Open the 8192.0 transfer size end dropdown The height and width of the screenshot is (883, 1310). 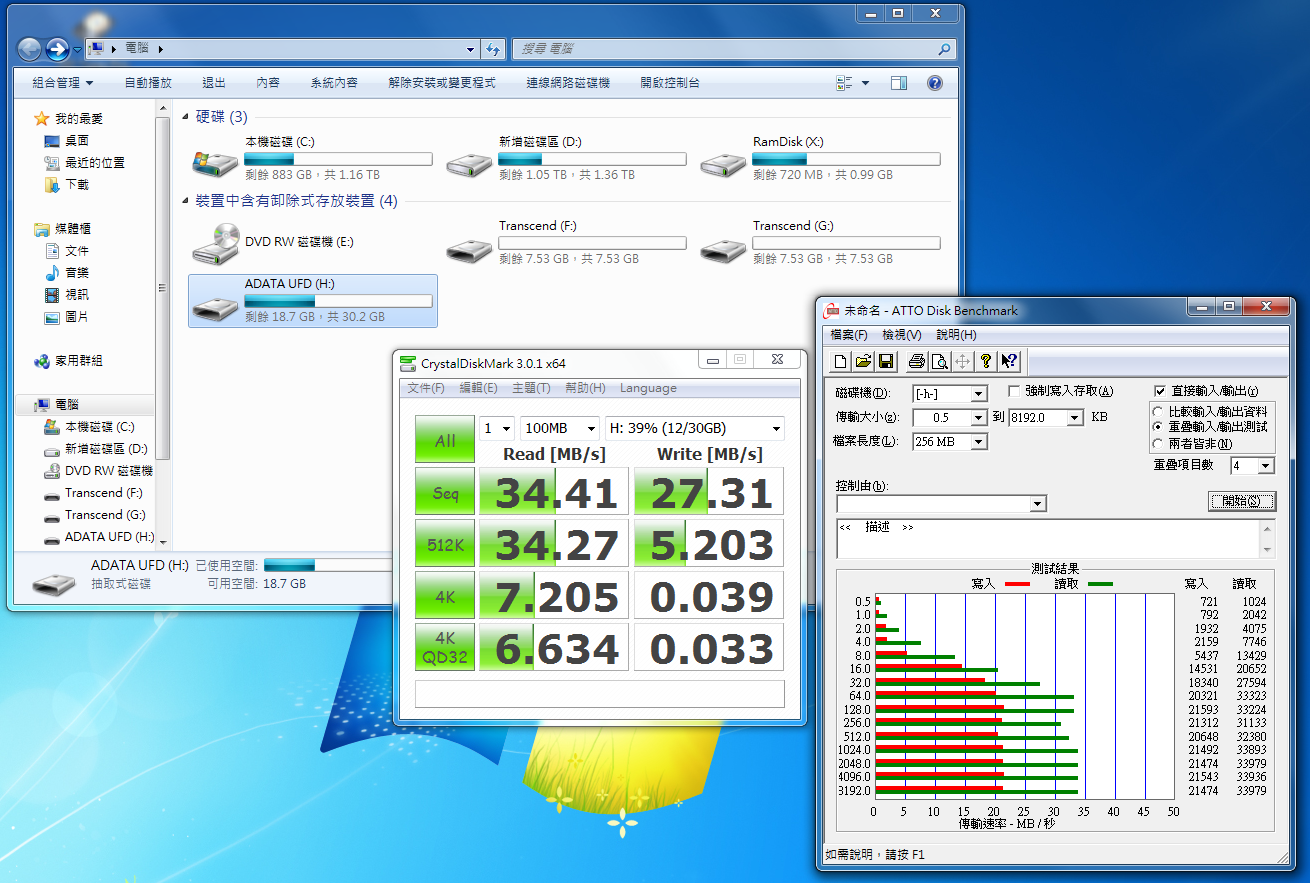tap(1075, 417)
